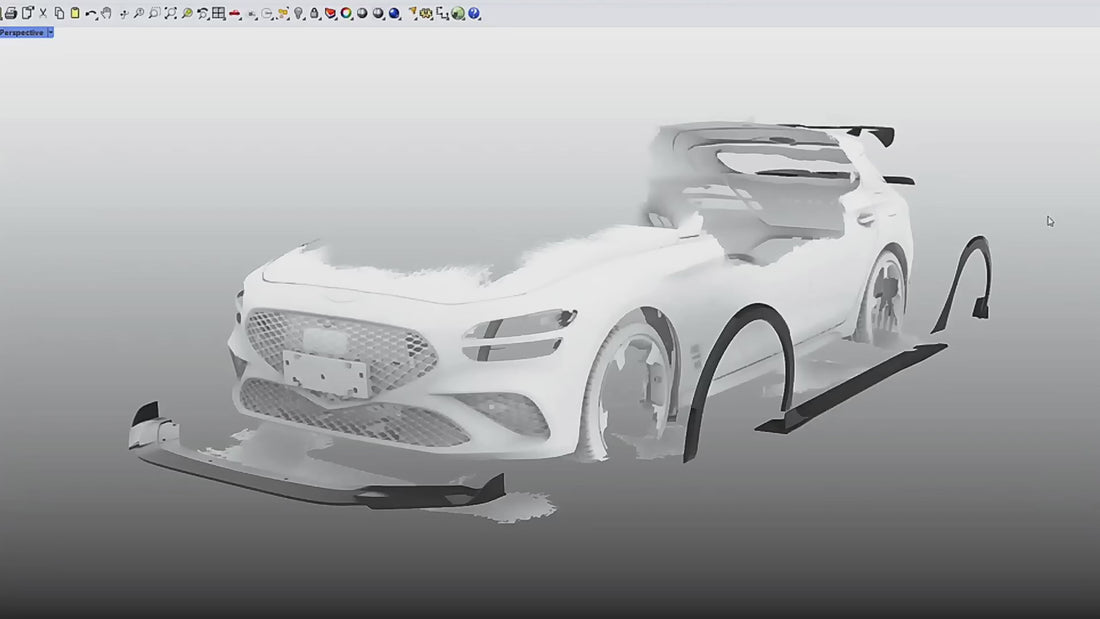Image resolution: width=1100 pixels, height=619 pixels.
Task: Click the blue Help question mark icon
Action: (x=474, y=13)
